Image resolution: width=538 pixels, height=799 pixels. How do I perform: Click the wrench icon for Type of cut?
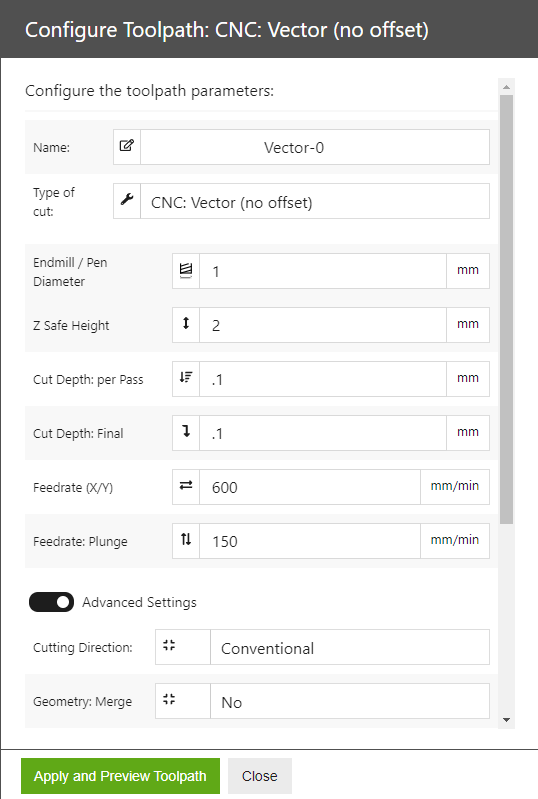point(126,200)
